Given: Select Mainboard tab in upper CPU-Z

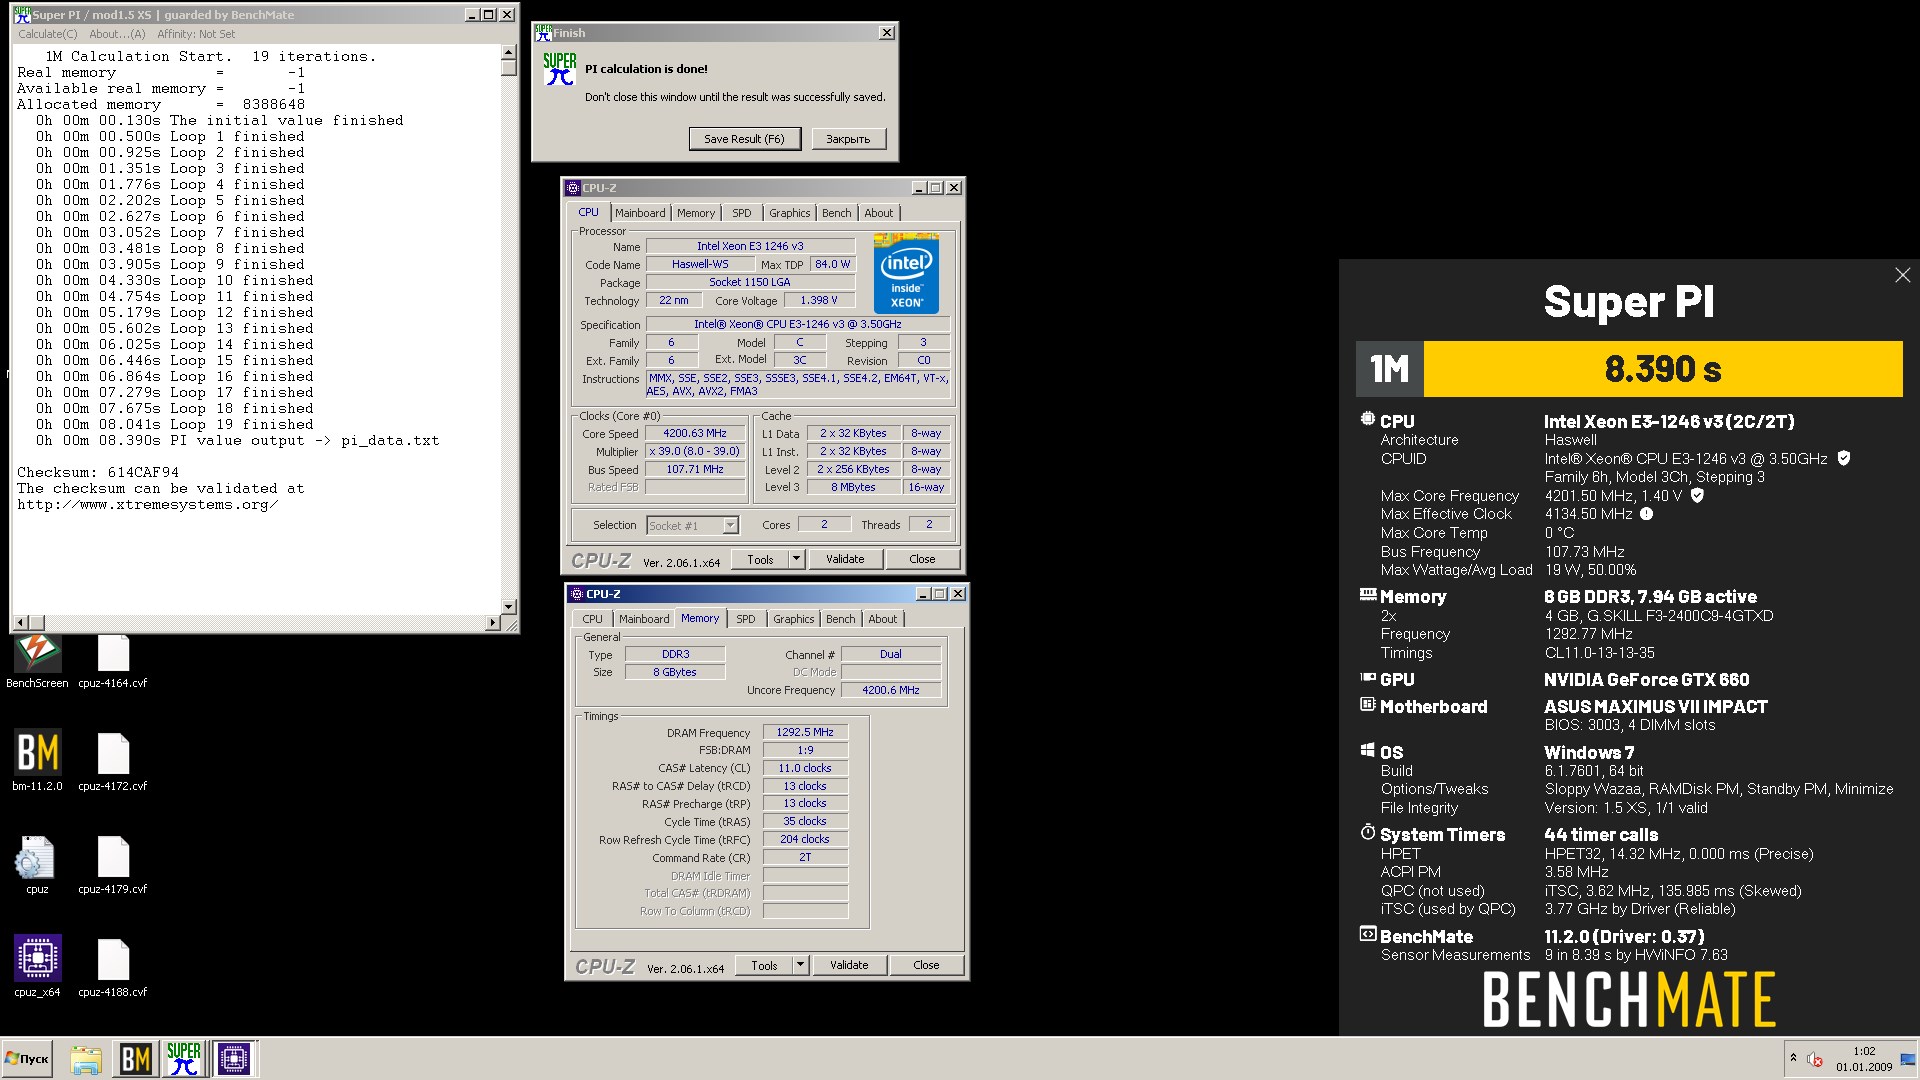Looking at the screenshot, I should pyautogui.click(x=640, y=213).
